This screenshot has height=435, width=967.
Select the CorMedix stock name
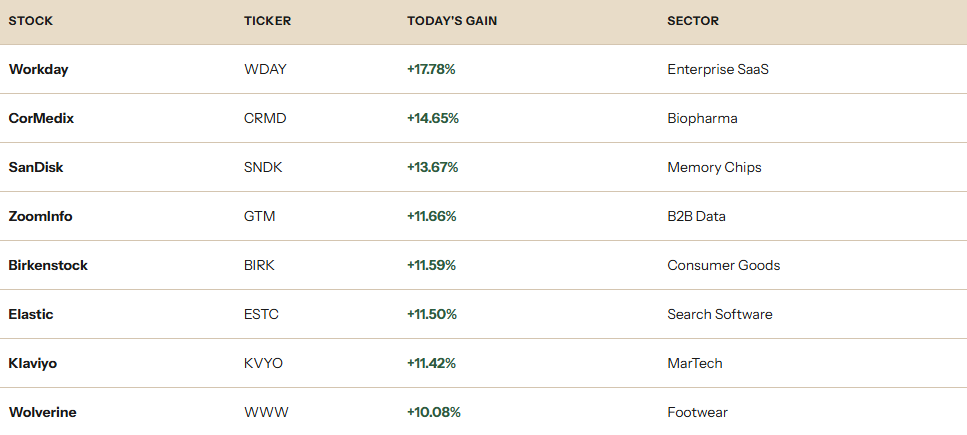pos(41,118)
